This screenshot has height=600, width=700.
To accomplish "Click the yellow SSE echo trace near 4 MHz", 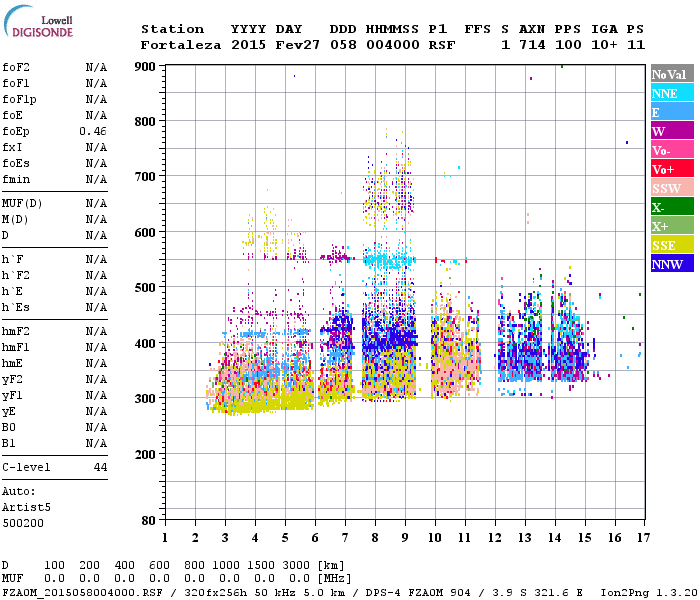I will 263,402.
